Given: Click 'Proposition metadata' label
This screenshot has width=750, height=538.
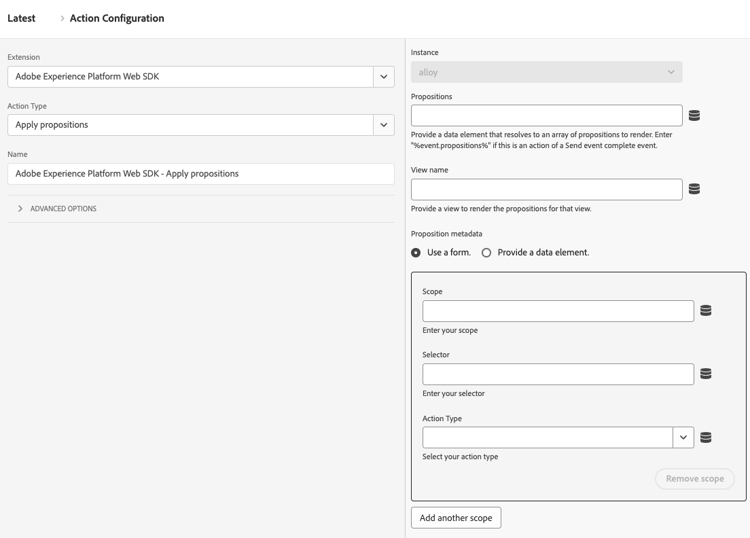Looking at the screenshot, I should coord(446,234).
